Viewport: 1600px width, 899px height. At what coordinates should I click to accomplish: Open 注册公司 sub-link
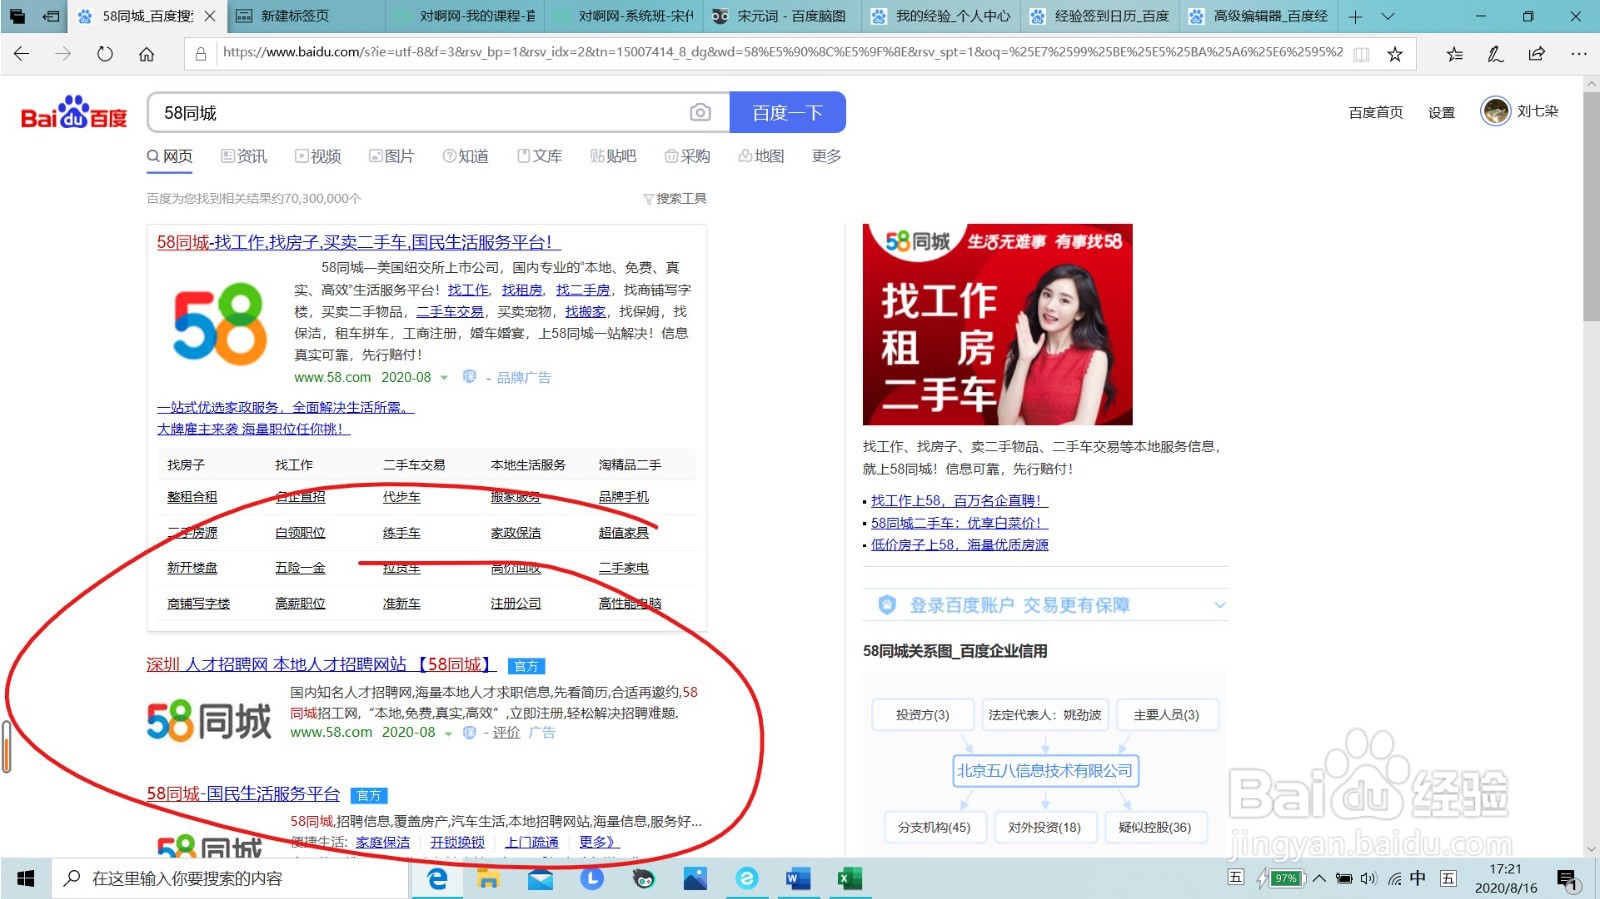pyautogui.click(x=516, y=604)
